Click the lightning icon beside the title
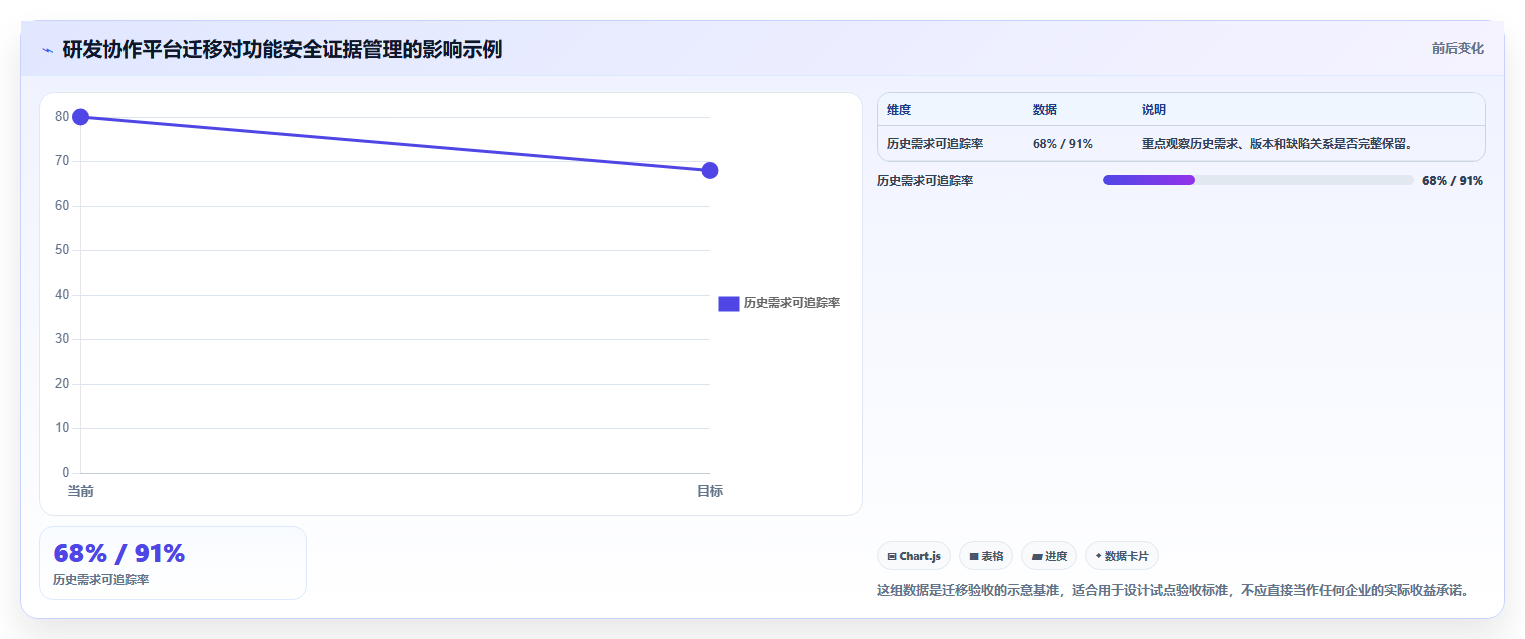1525x639 pixels. pos(47,50)
